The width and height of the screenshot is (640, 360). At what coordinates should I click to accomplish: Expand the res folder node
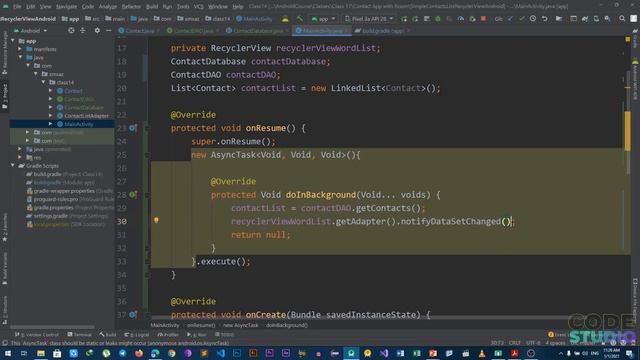click(20, 158)
